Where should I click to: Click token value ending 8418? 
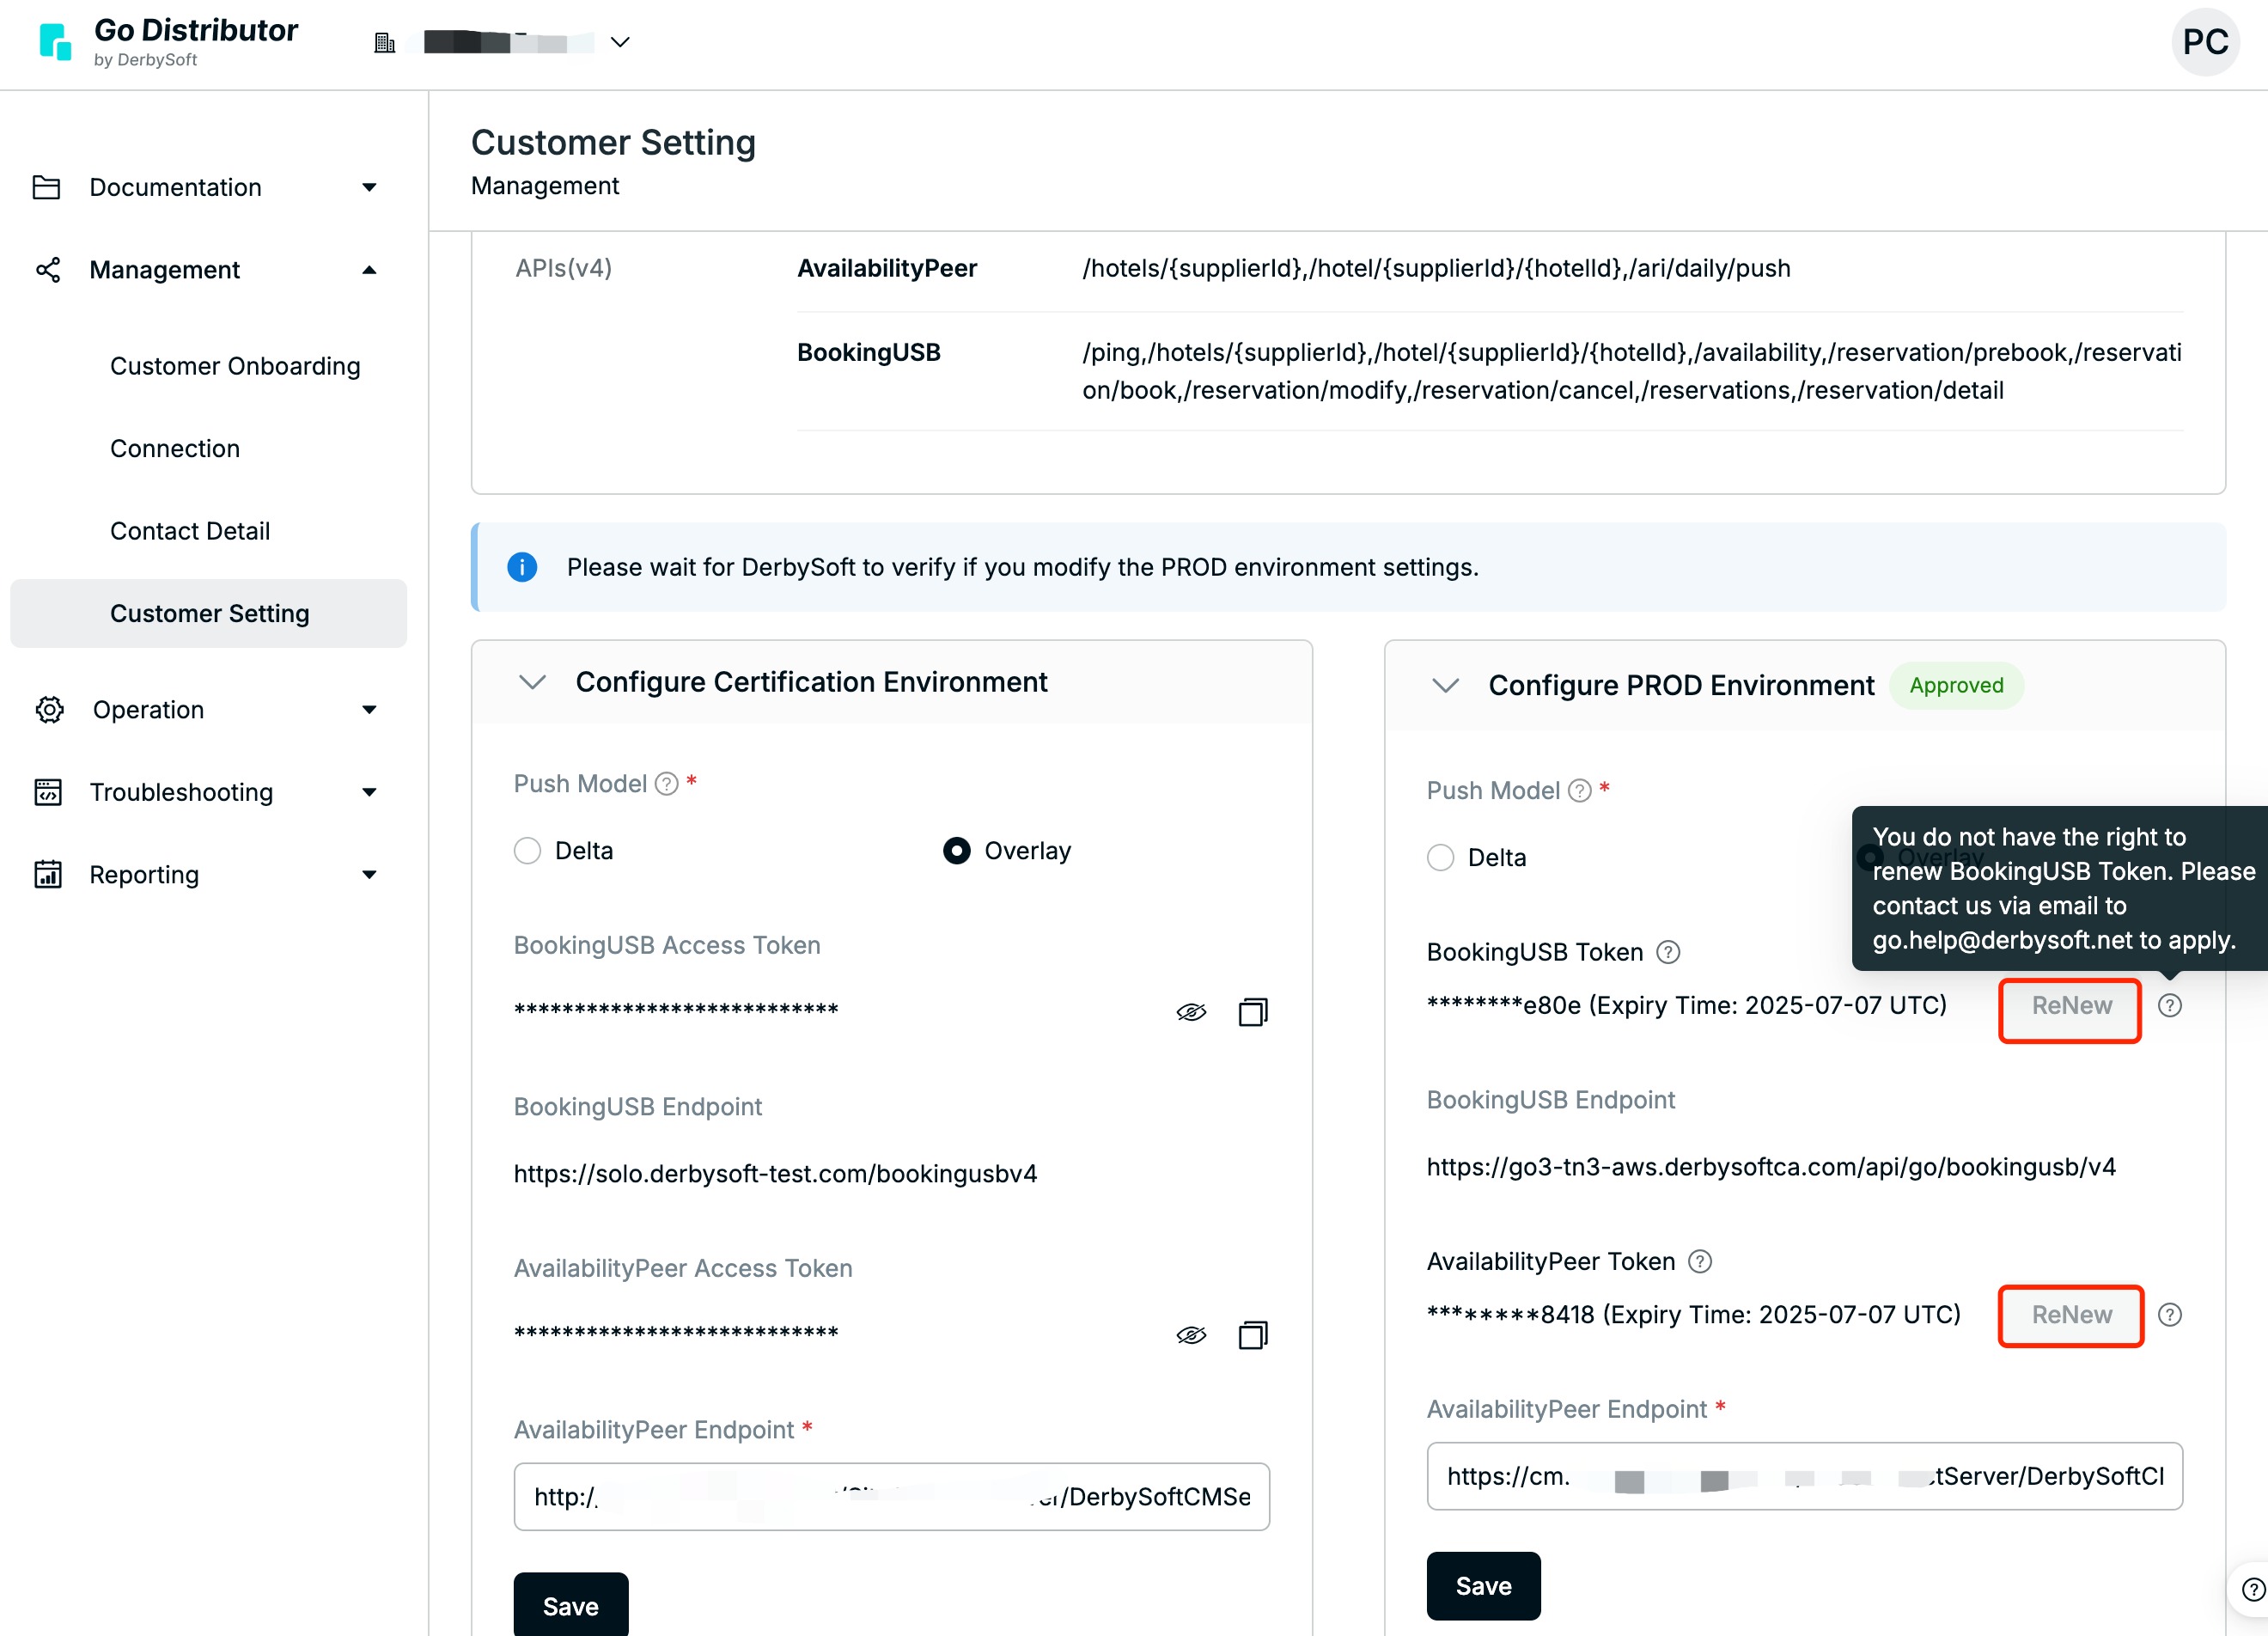1693,1314
